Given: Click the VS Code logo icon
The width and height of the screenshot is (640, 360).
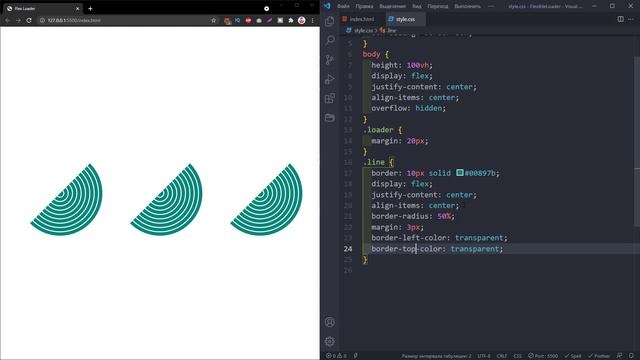Looking at the screenshot, I should [x=327, y=6].
